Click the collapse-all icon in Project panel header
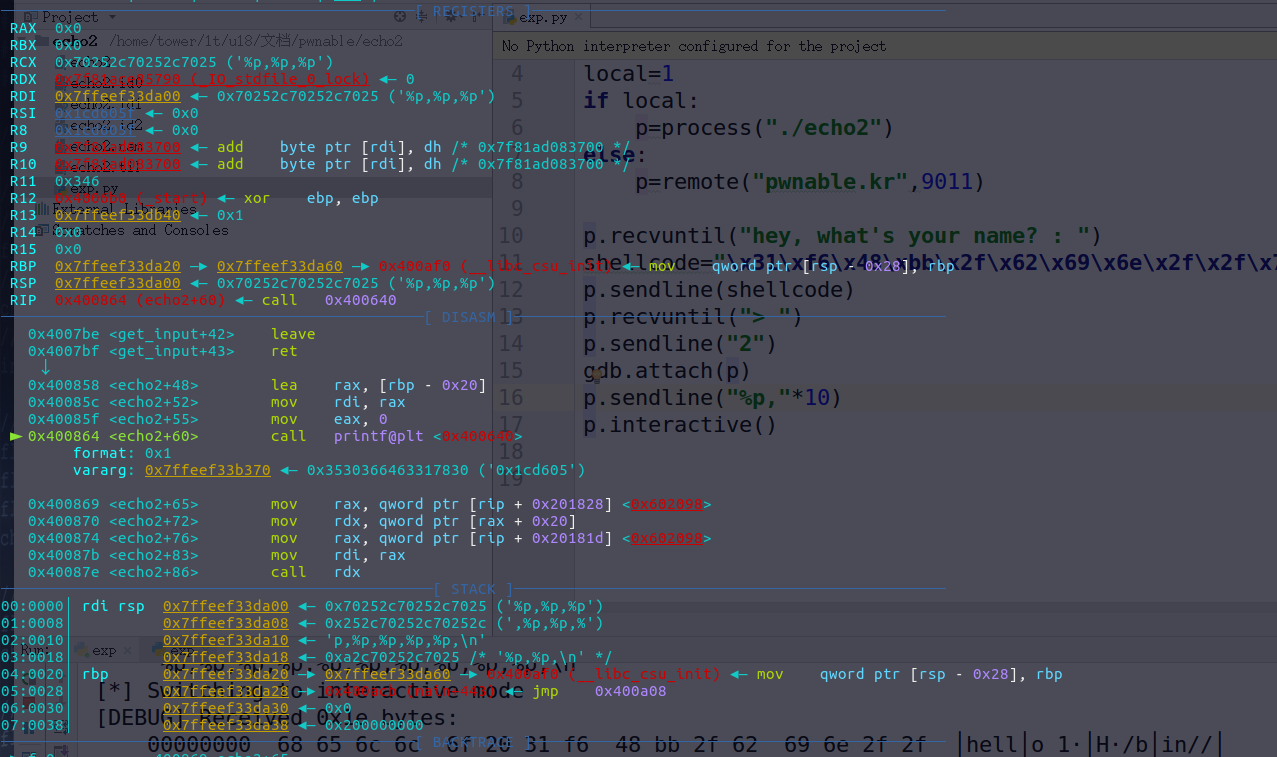The height and width of the screenshot is (757, 1277). click(423, 16)
